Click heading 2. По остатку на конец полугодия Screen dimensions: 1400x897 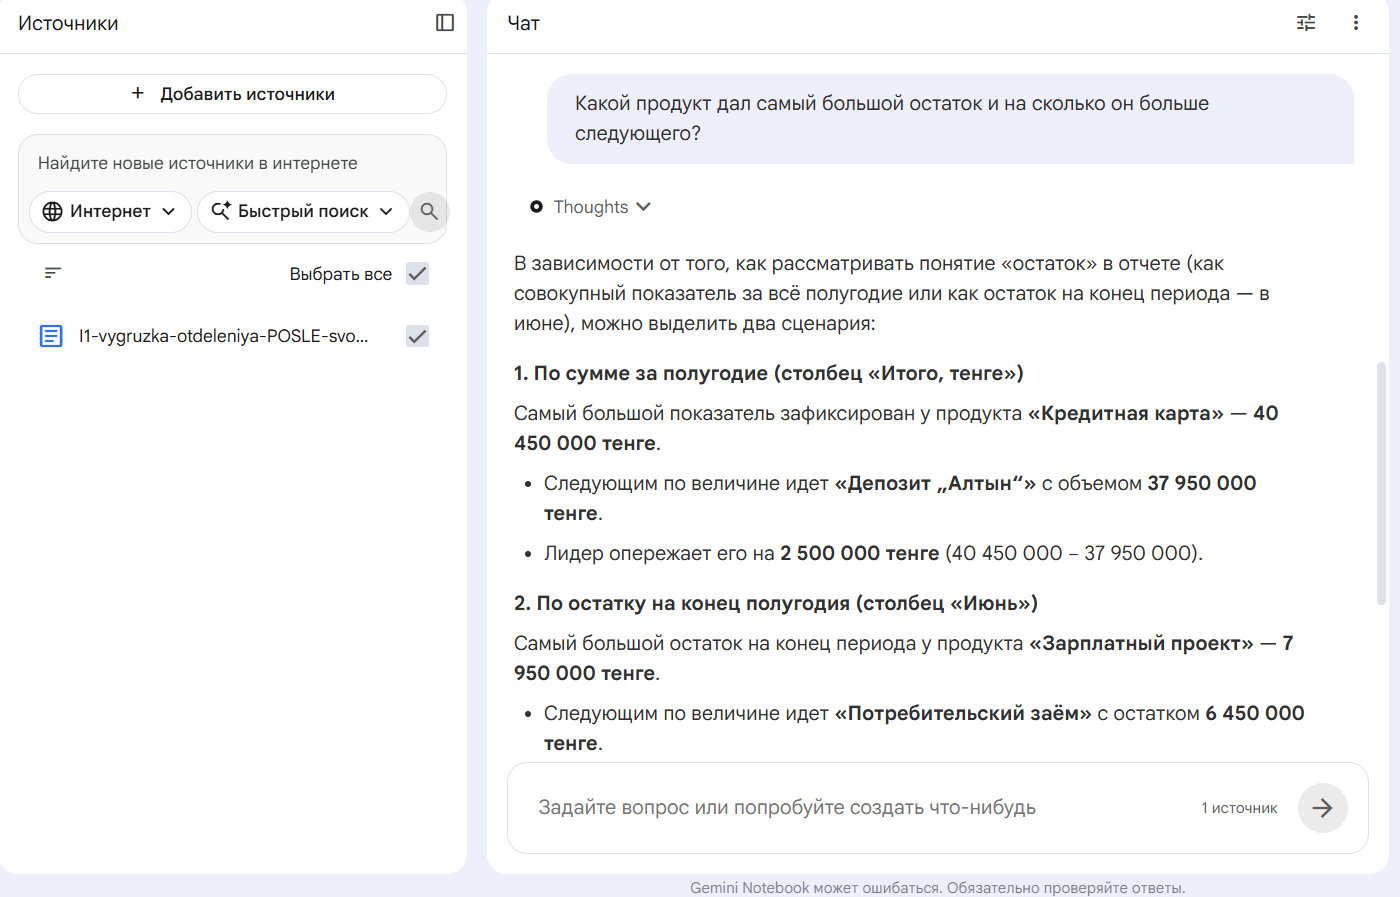(776, 603)
